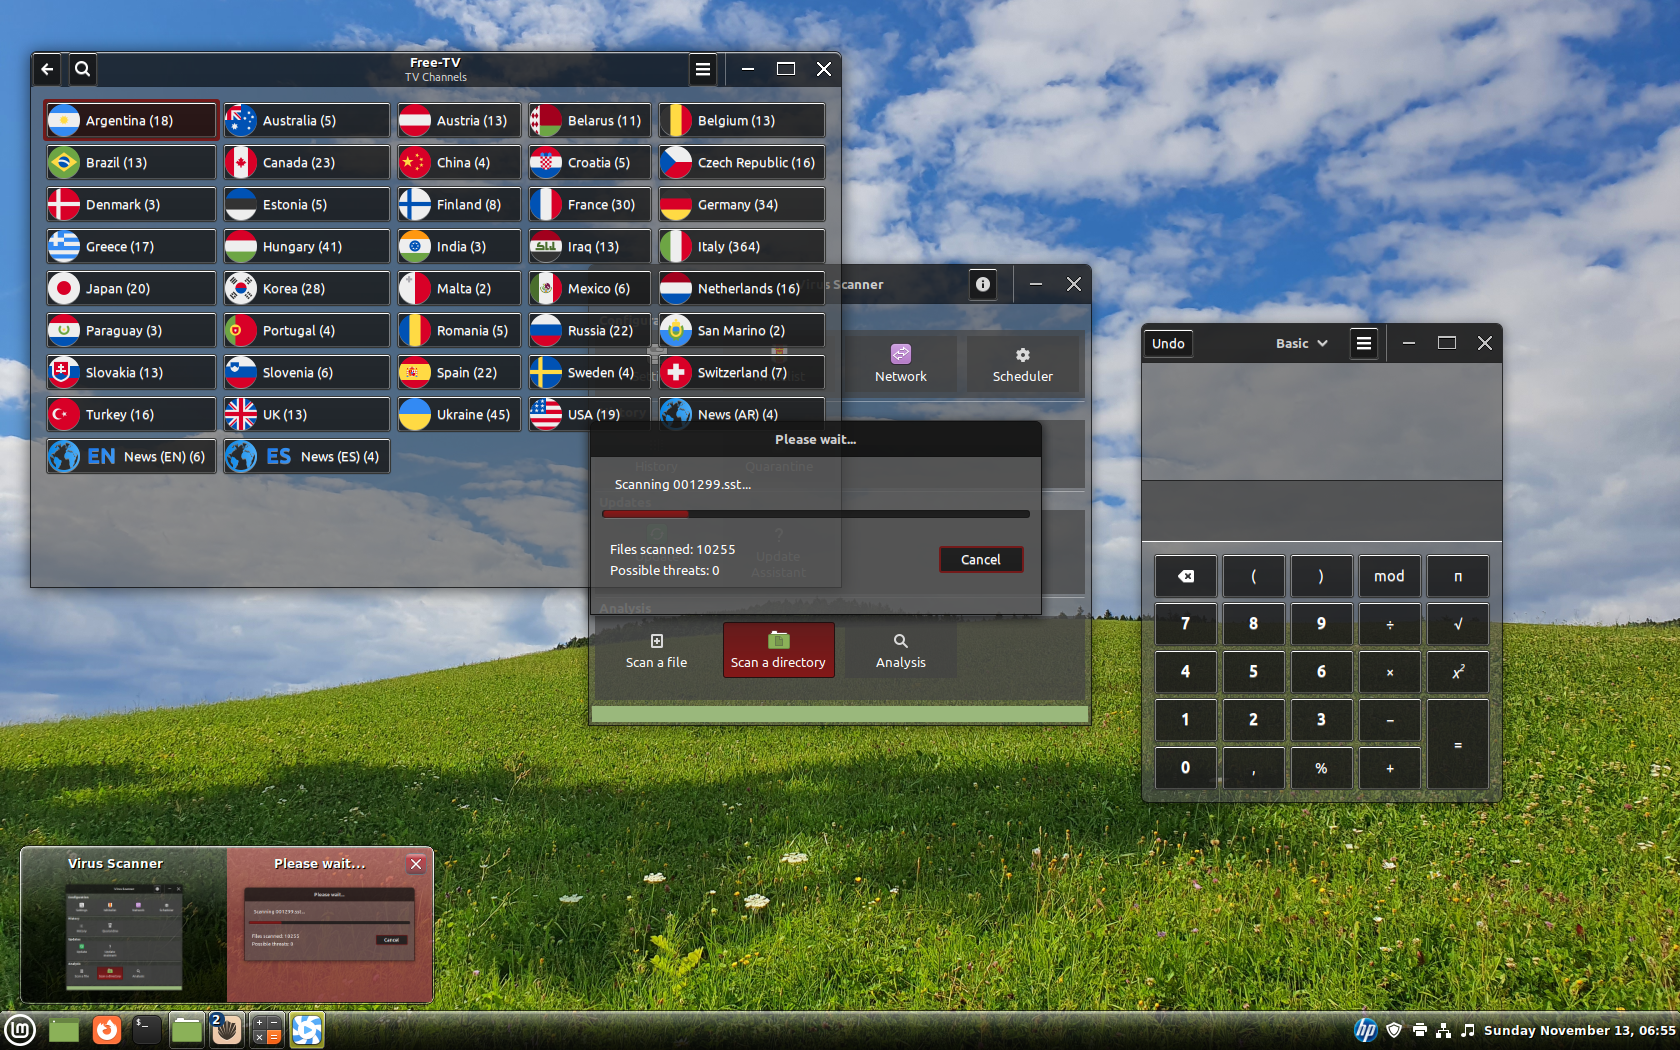Image resolution: width=1680 pixels, height=1050 pixels.
Task: Open search in Free-TV
Action: tap(83, 69)
